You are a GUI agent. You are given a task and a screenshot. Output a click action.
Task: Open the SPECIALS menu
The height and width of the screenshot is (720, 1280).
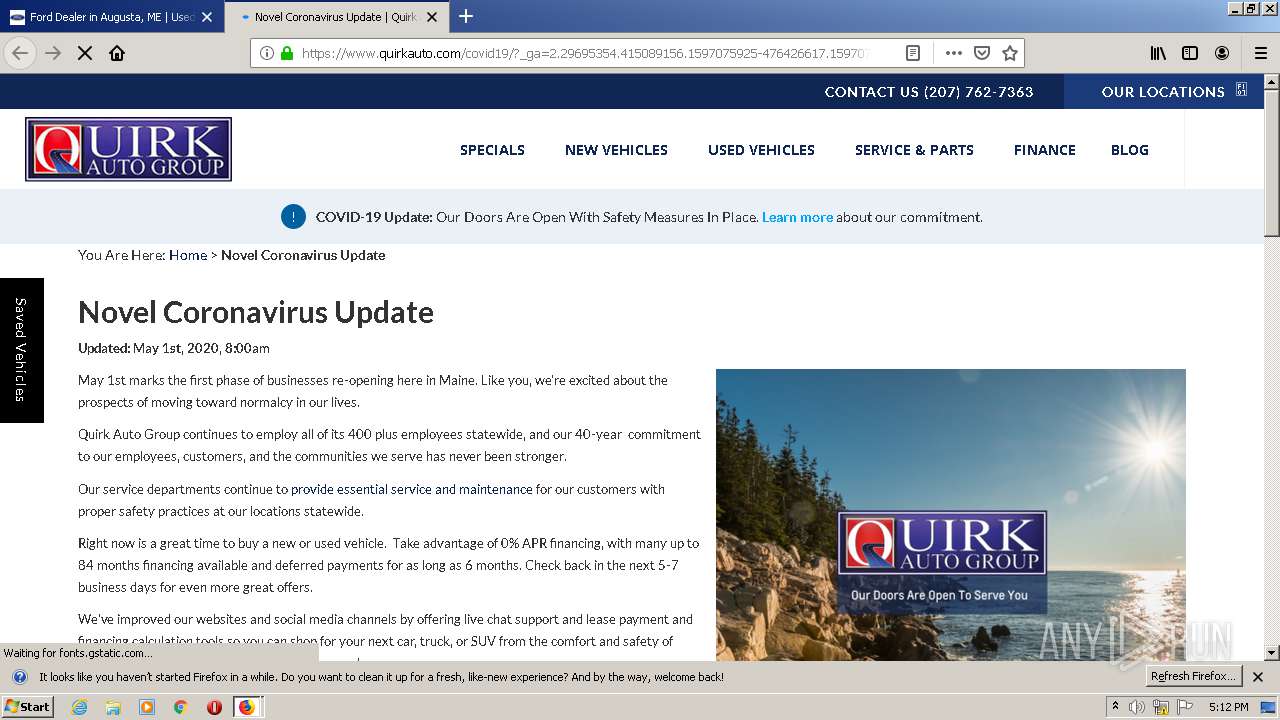pyautogui.click(x=492, y=150)
